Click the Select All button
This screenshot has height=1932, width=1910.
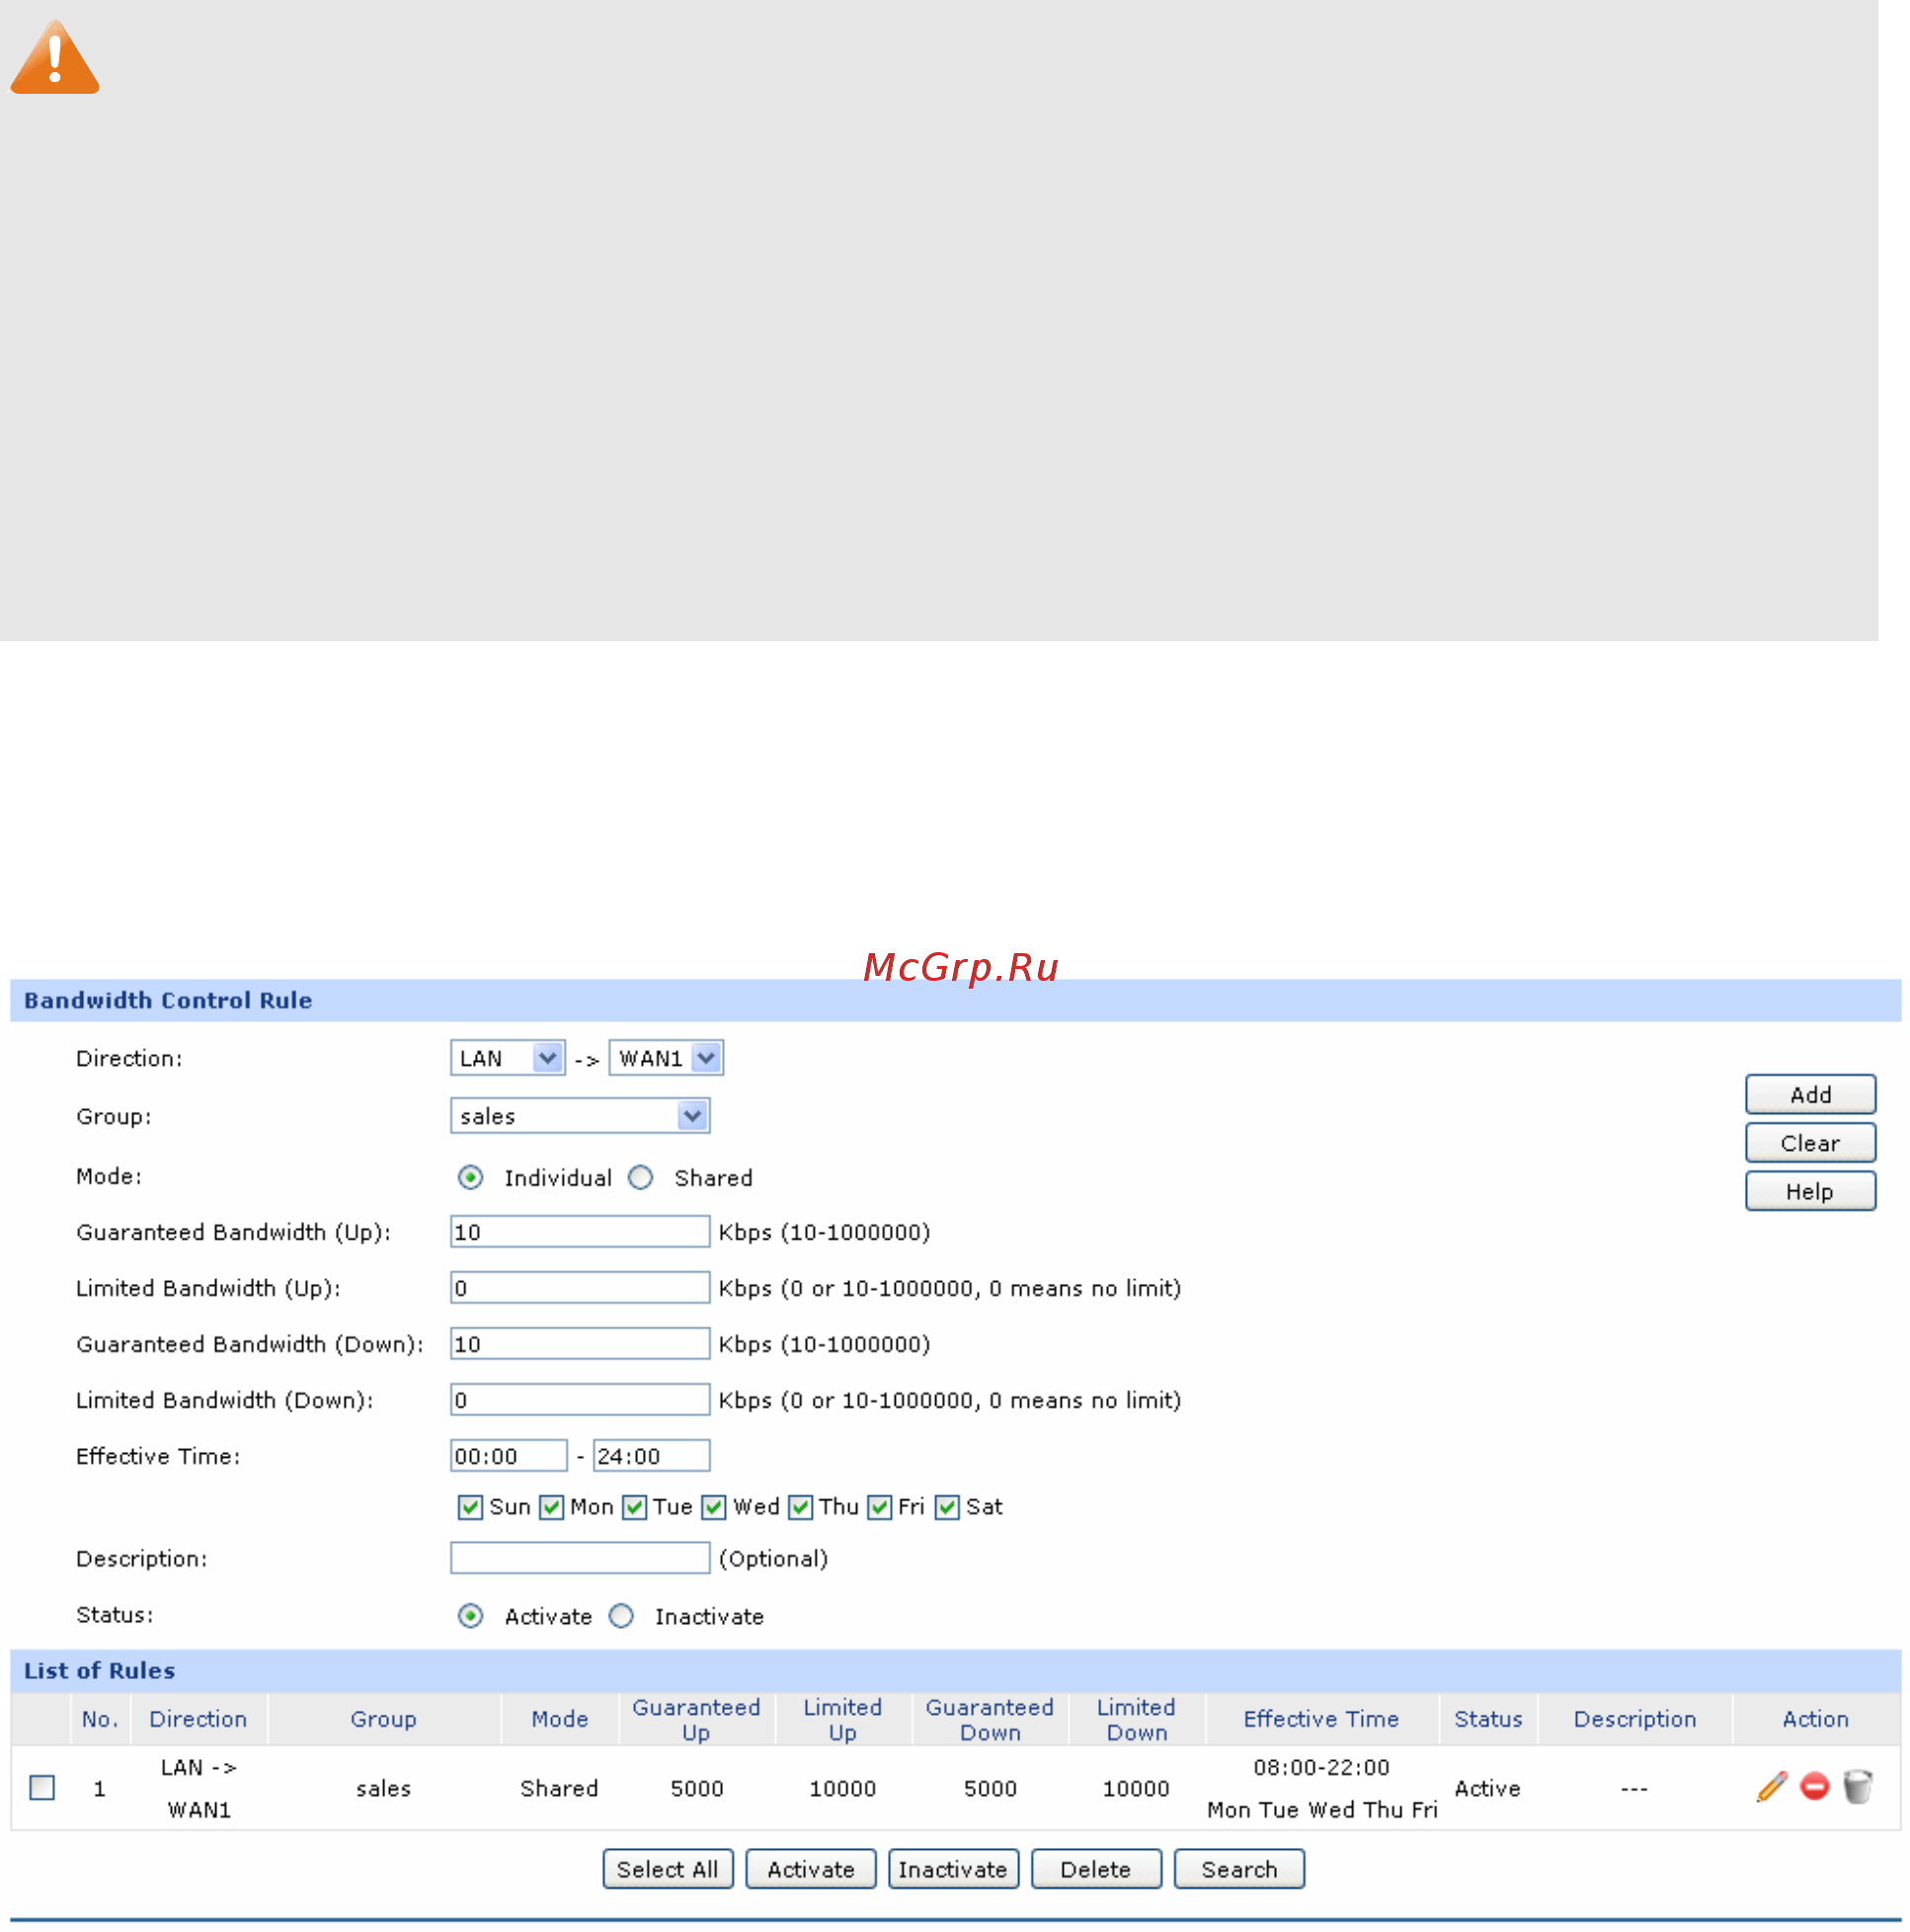point(668,1870)
